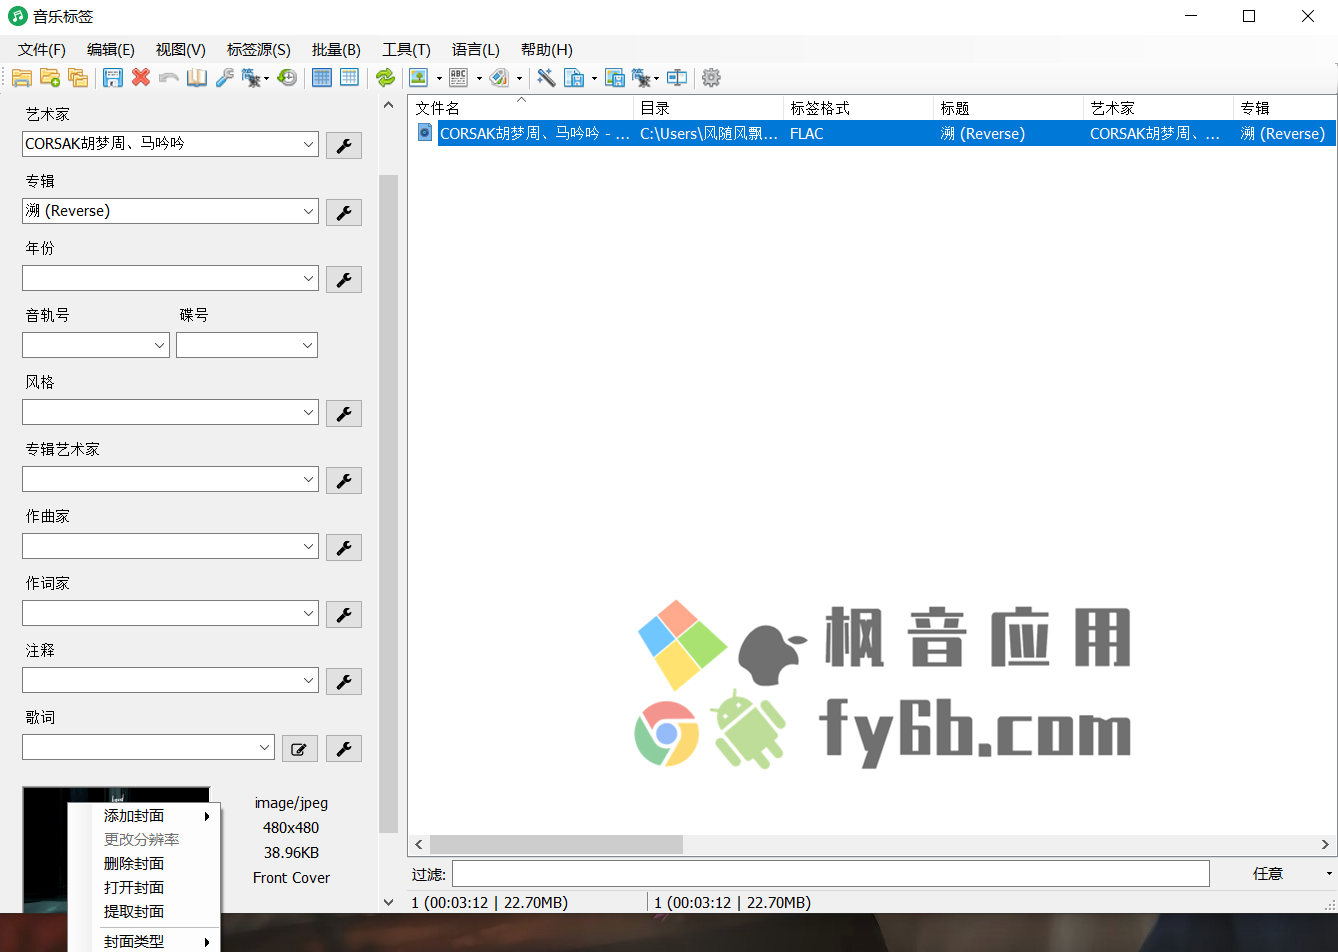Expand the 作曲家 combo box dropdown
The width and height of the screenshot is (1338, 952).
tap(308, 546)
